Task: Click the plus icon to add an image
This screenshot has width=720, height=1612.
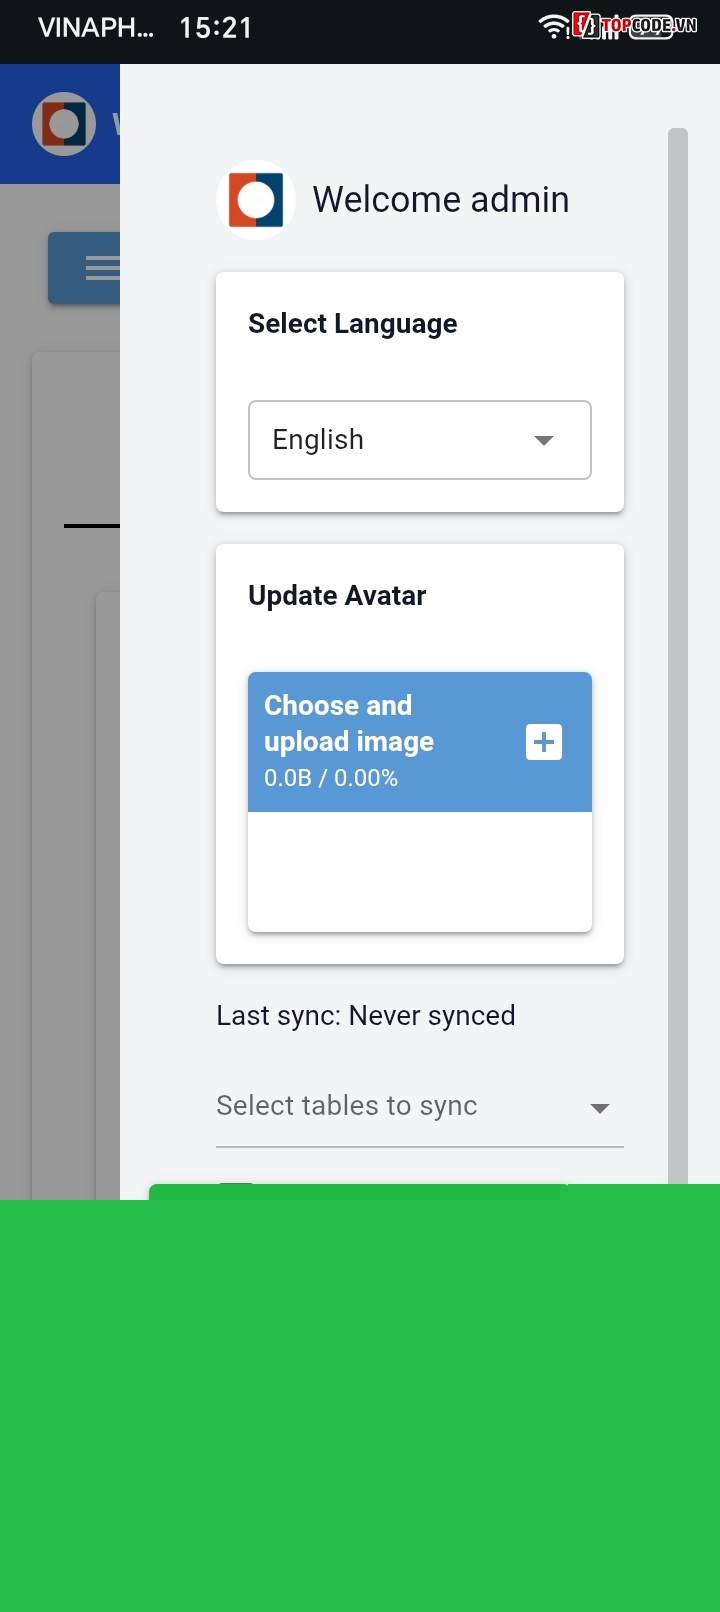Action: tap(544, 742)
